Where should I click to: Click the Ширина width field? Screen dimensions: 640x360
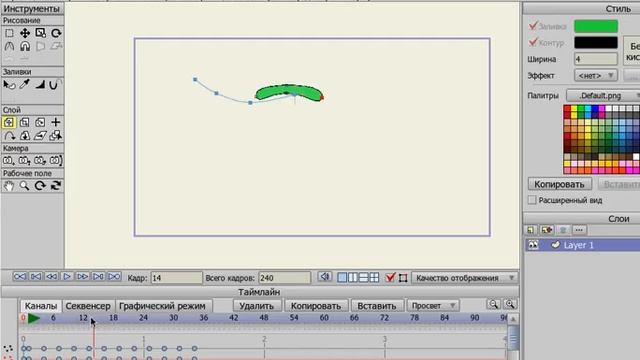596,59
